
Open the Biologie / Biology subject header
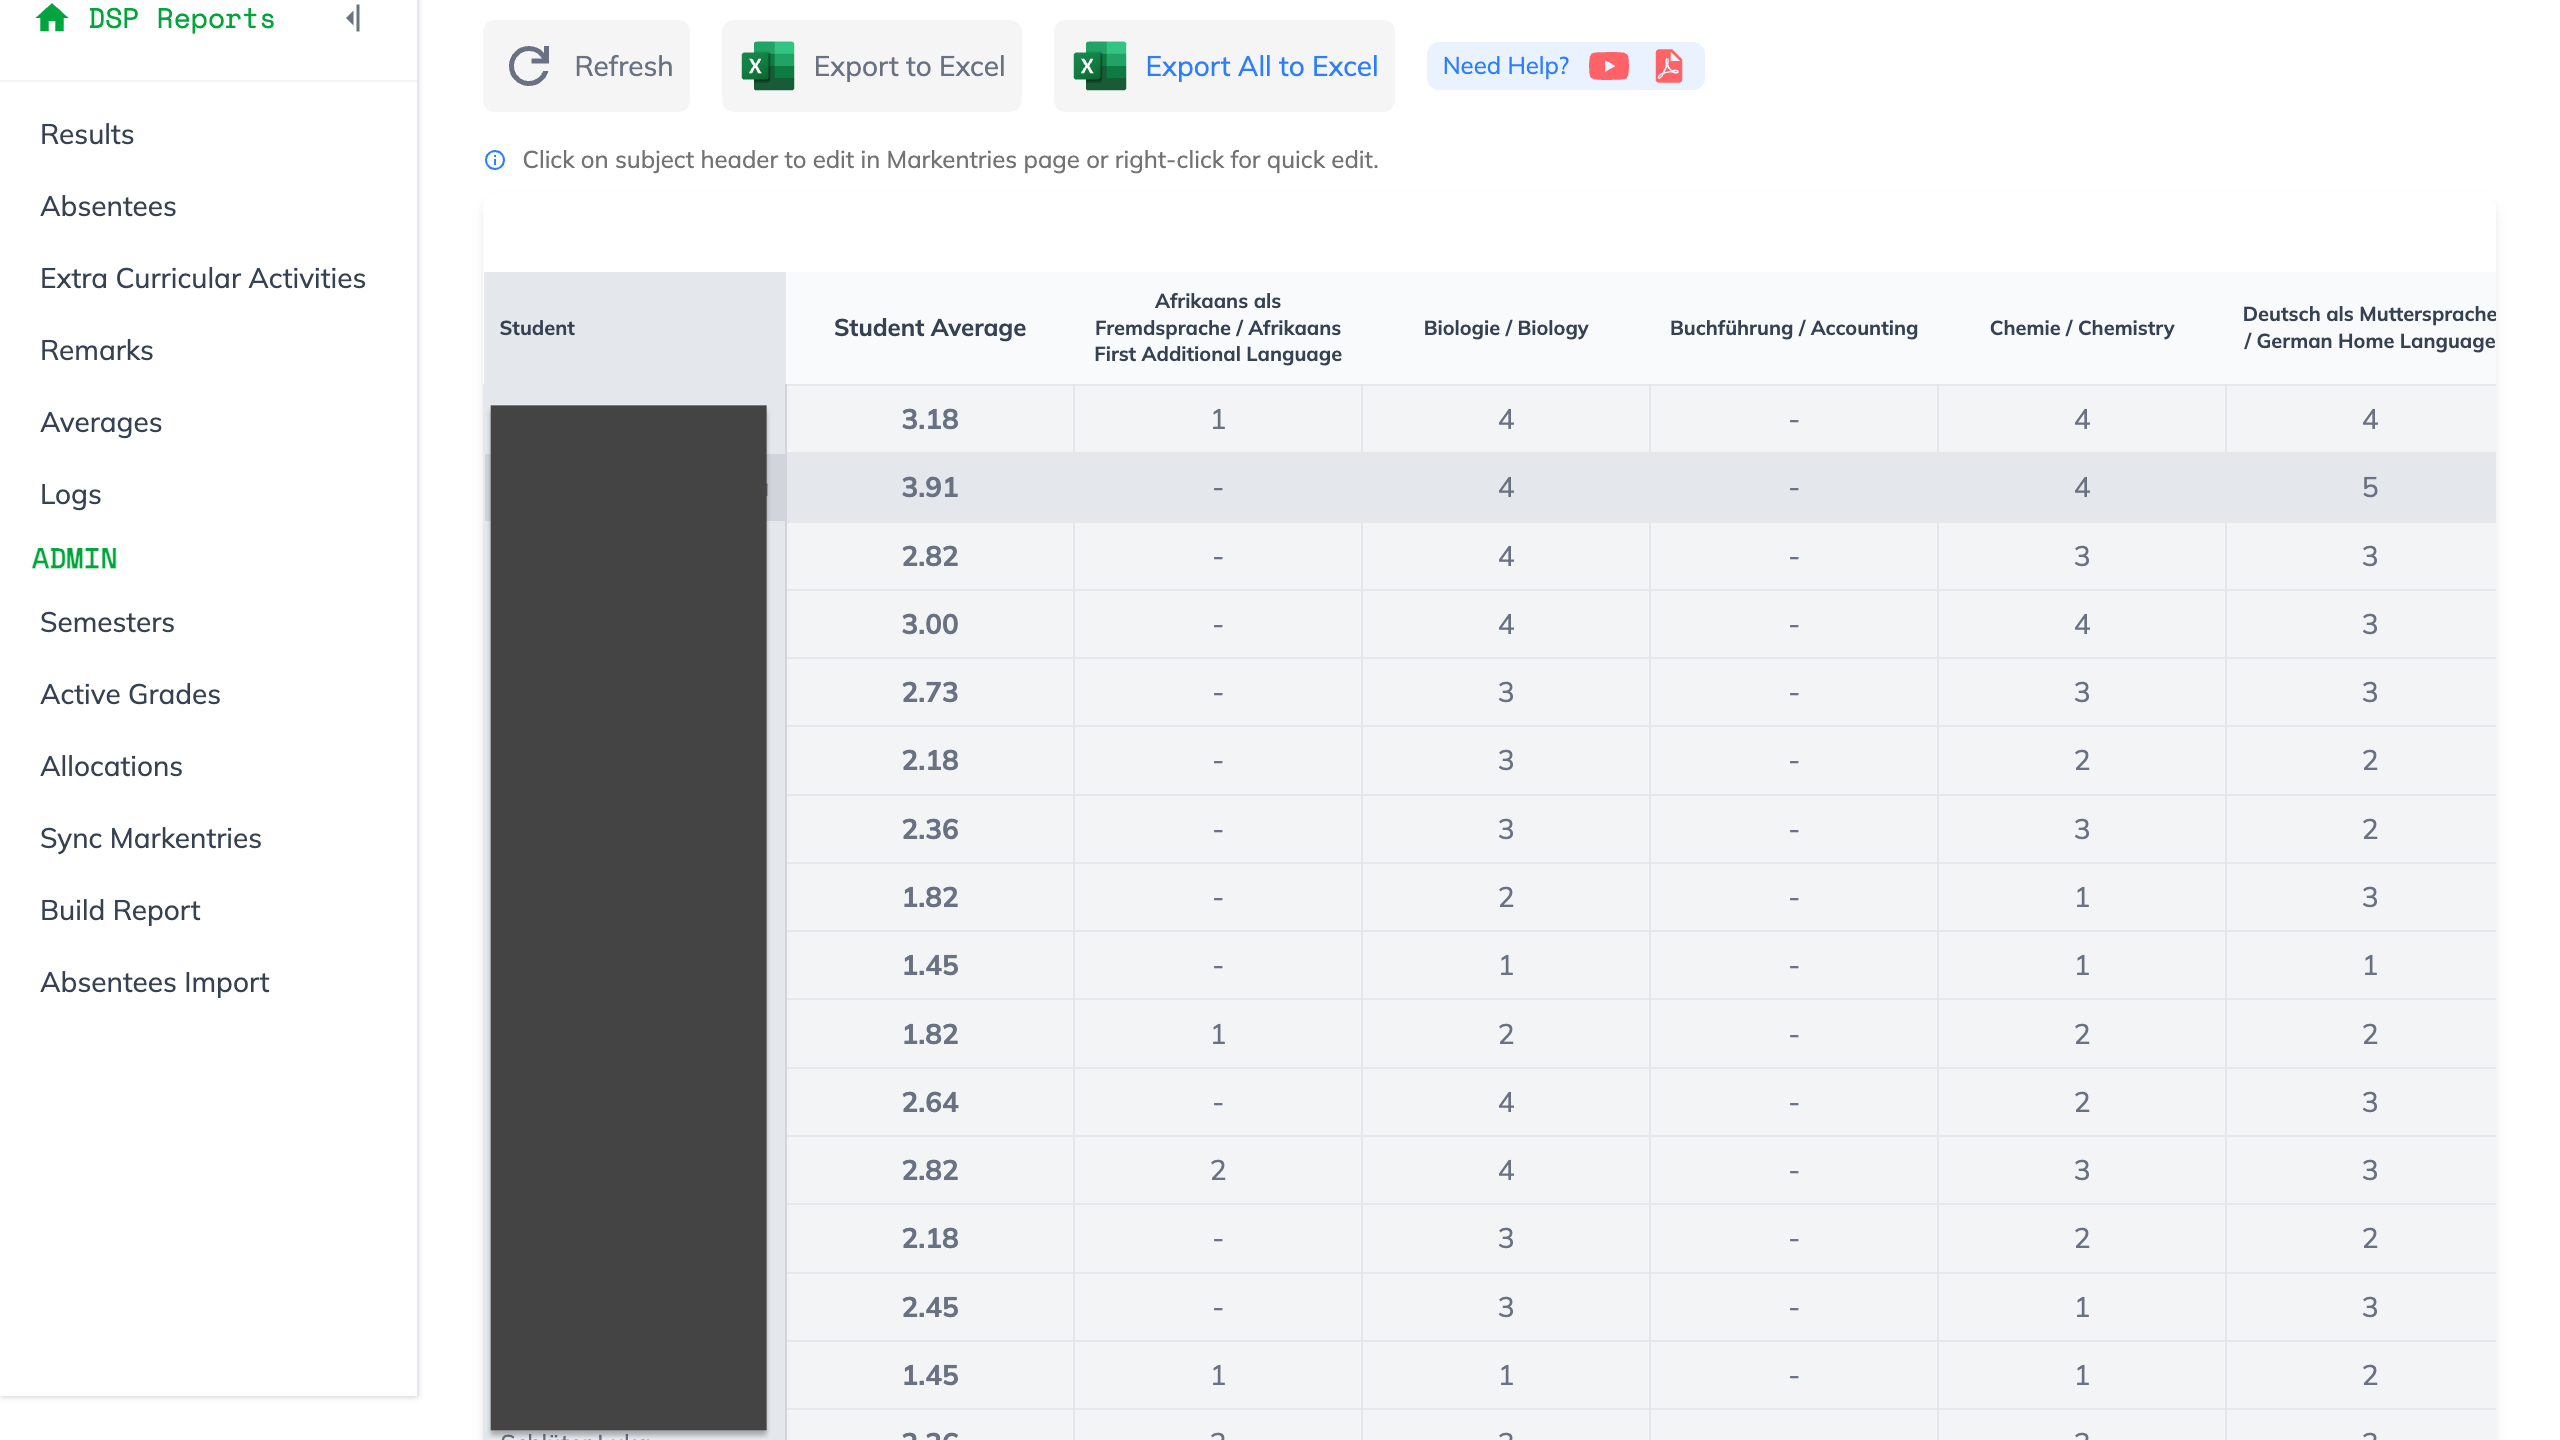1505,327
